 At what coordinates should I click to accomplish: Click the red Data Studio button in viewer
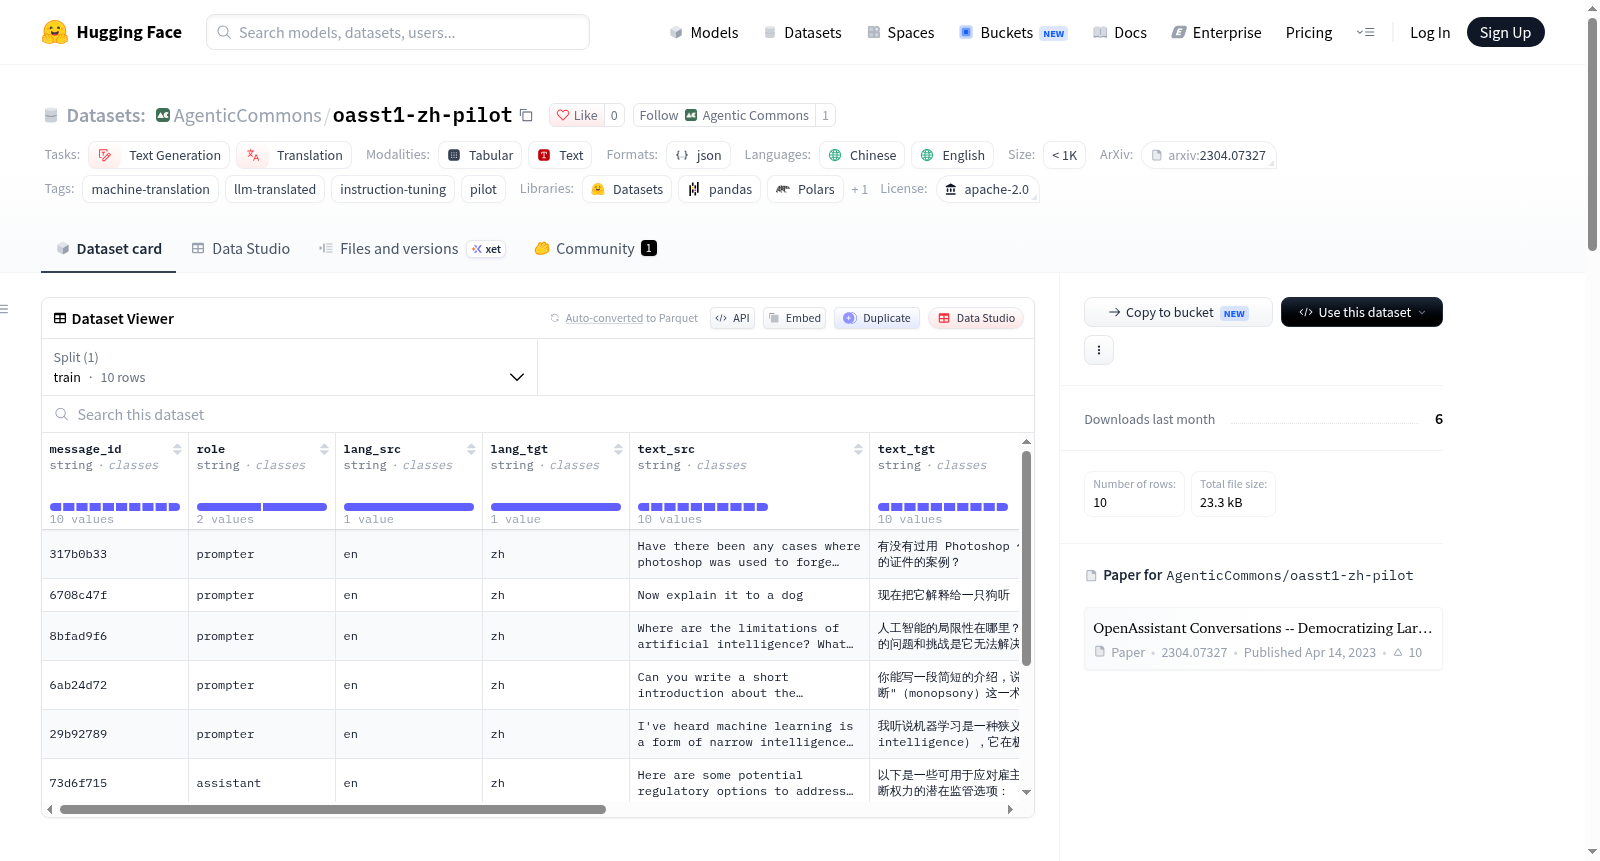coord(976,319)
